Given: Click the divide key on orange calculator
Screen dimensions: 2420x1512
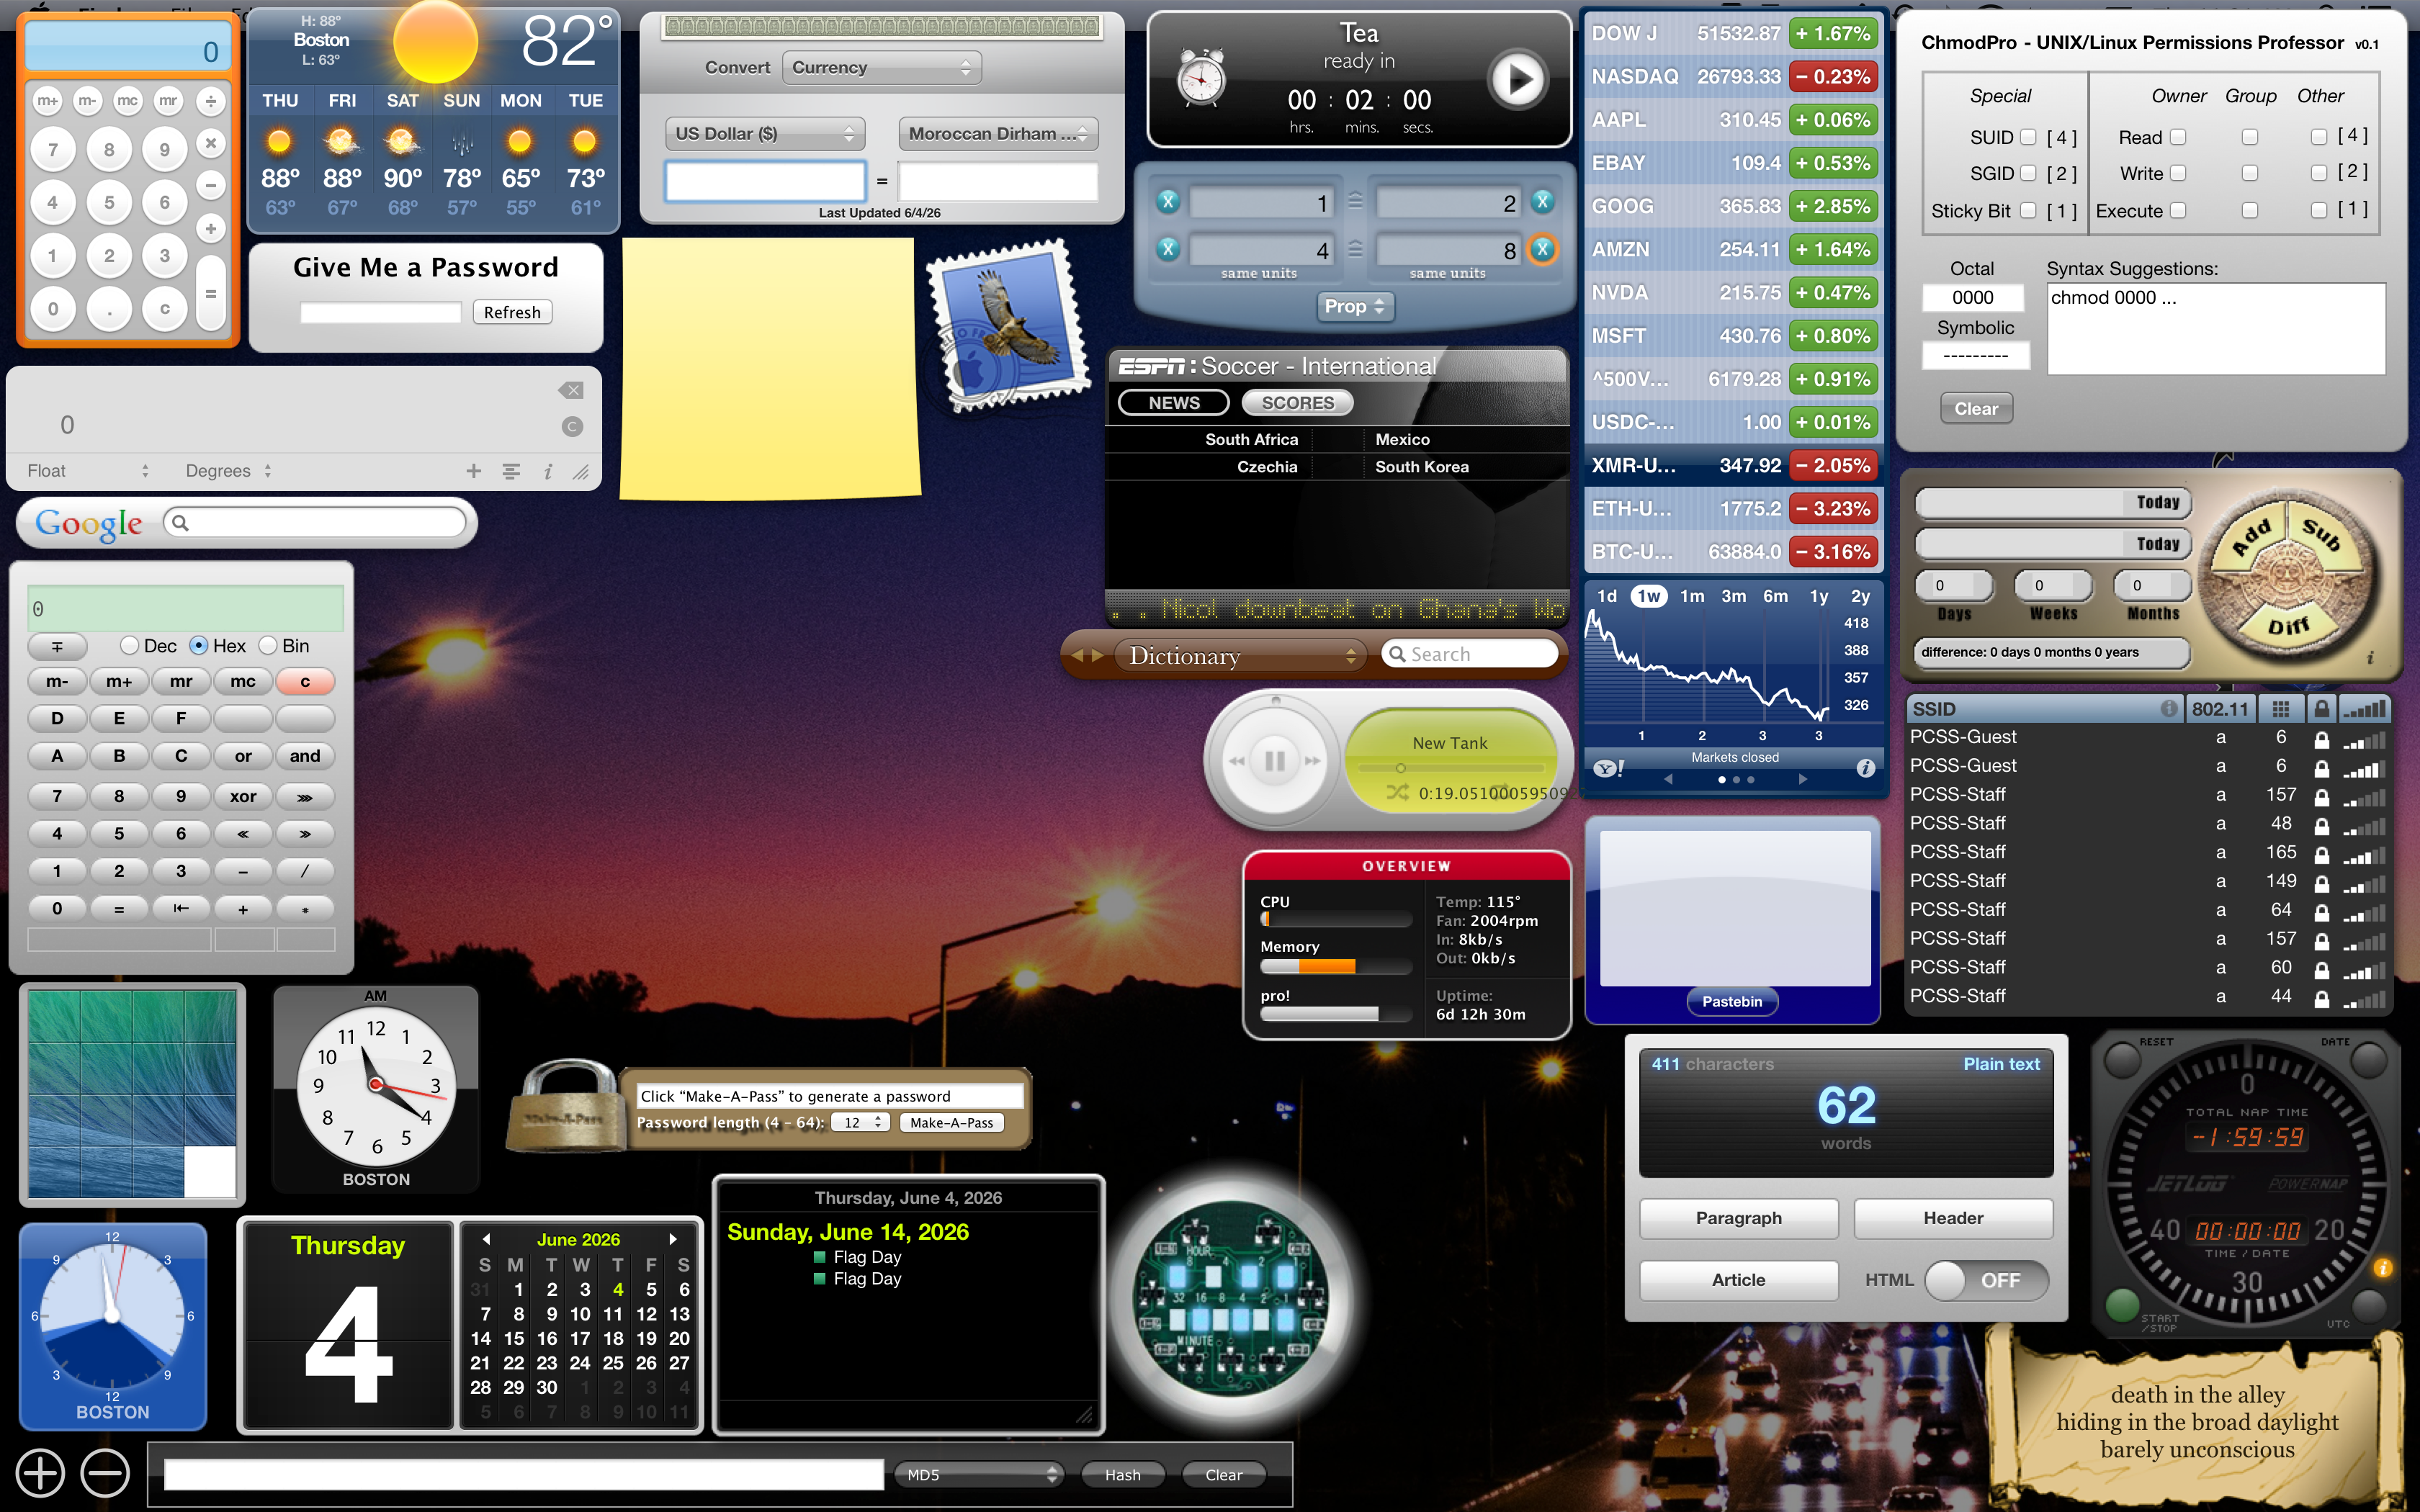Looking at the screenshot, I should click(x=210, y=100).
